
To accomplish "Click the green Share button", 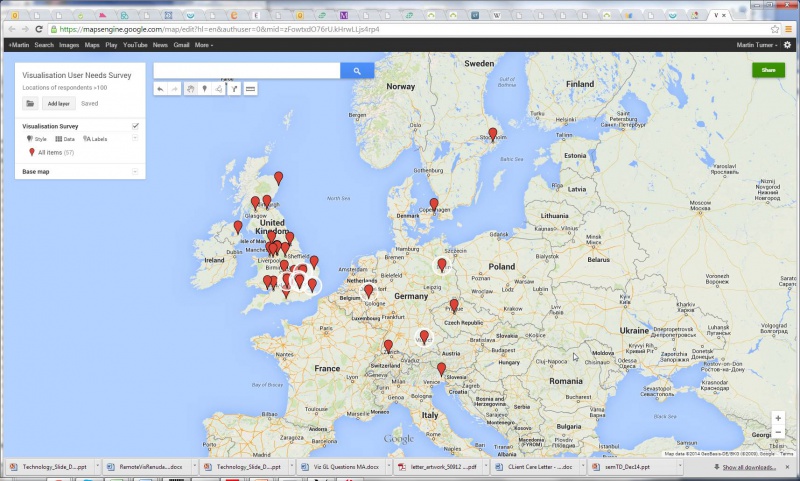I will pos(768,70).
